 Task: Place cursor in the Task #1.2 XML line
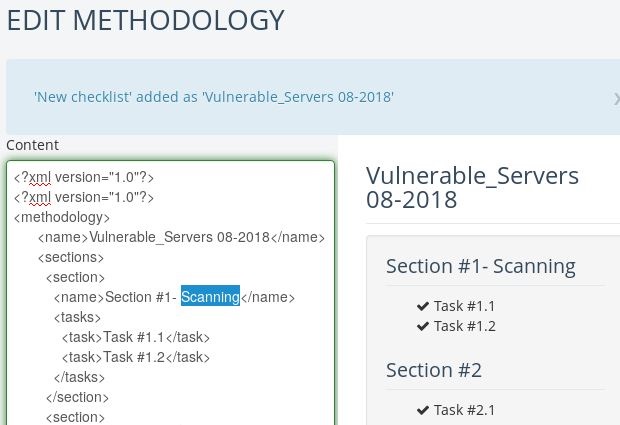[x=135, y=357]
